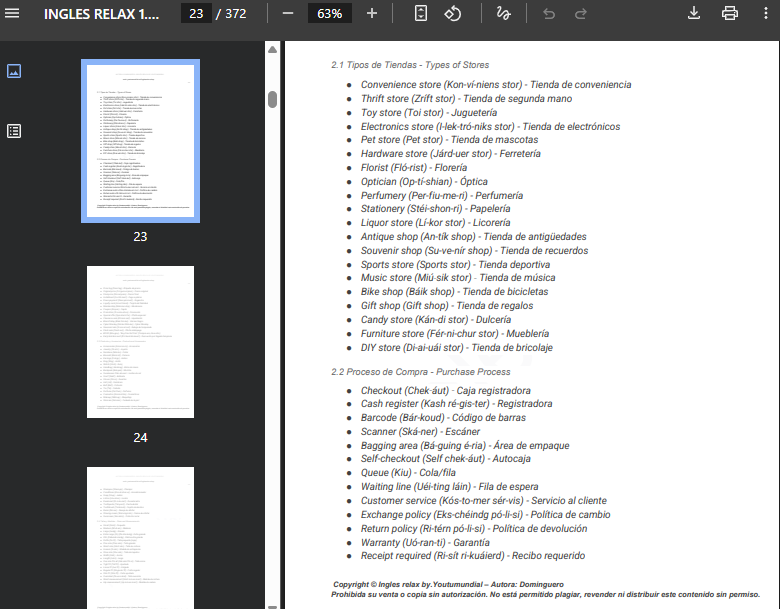Redo the last annotation
Viewport: 780px width, 609px height.
pos(581,14)
